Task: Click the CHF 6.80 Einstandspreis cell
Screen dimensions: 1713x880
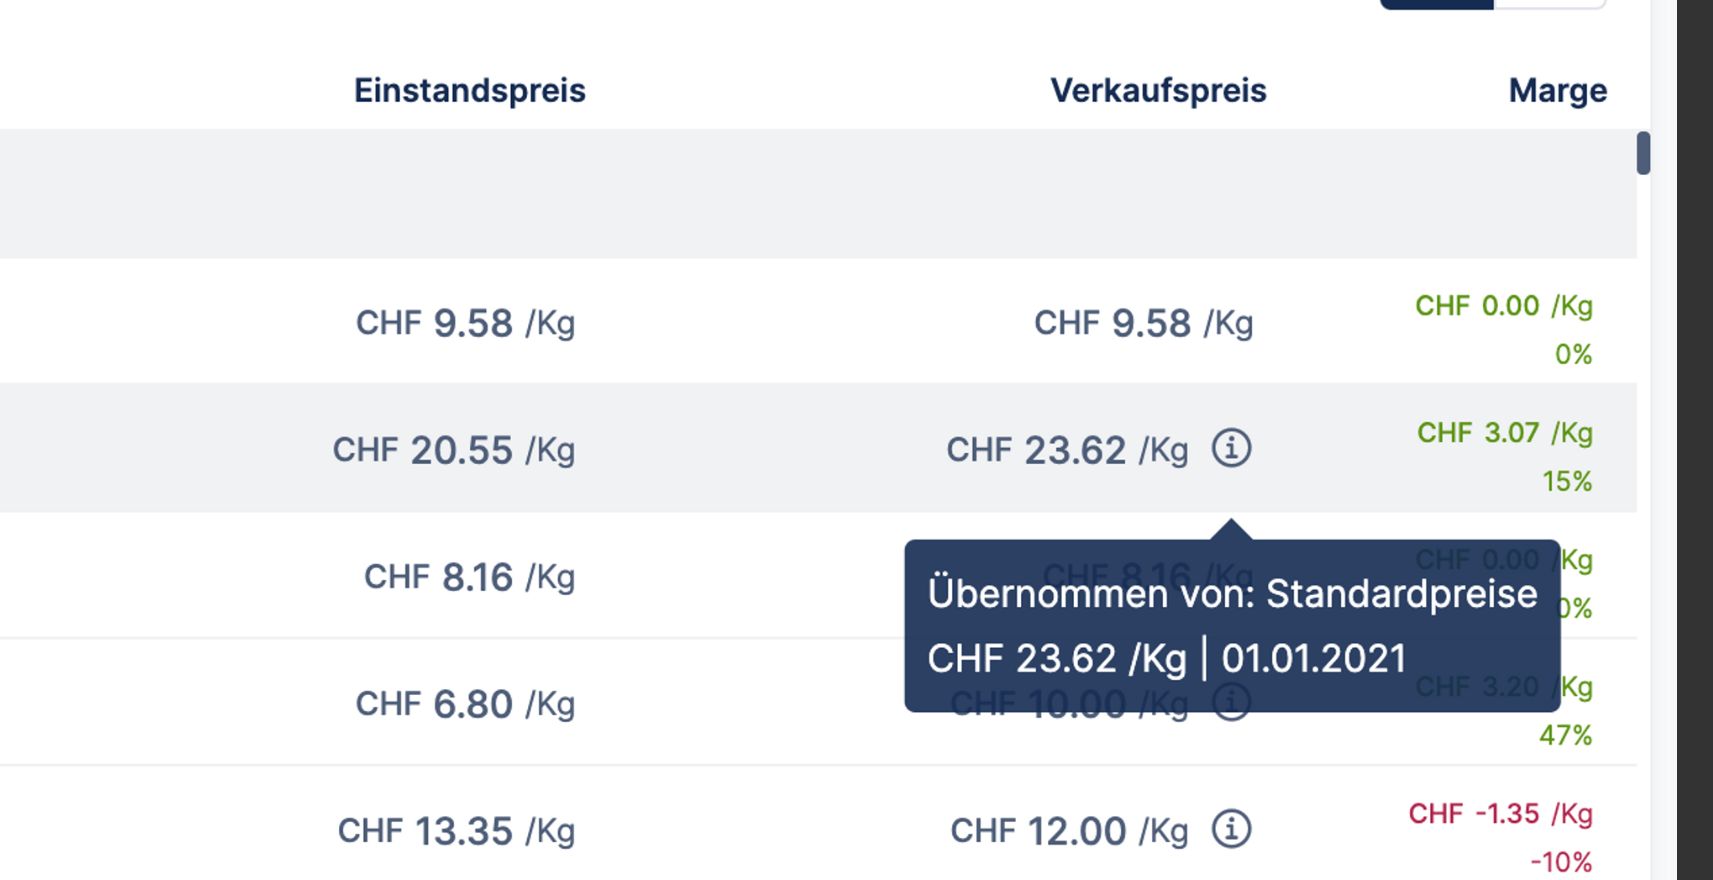Action: (465, 704)
